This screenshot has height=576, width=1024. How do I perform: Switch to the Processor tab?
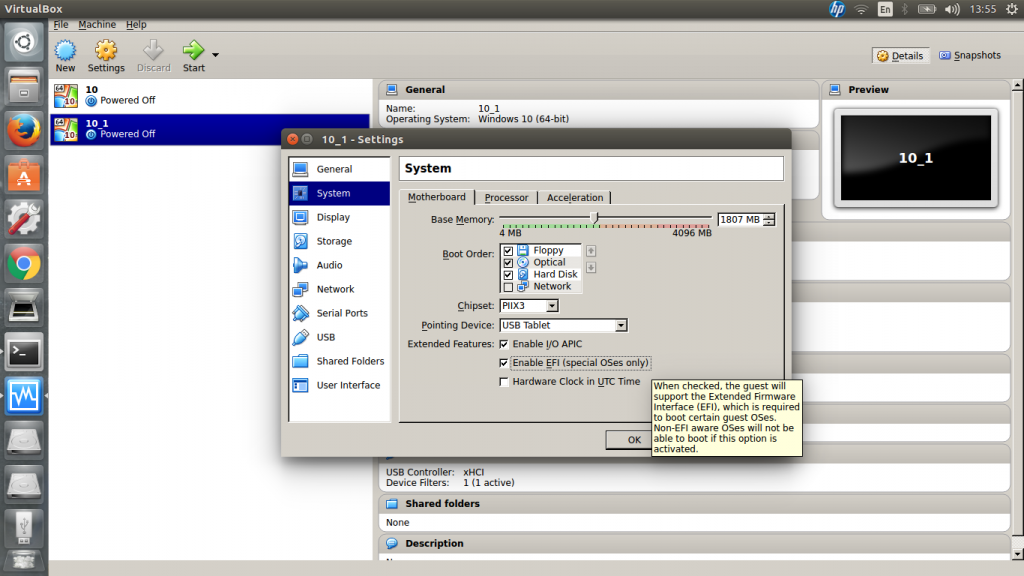point(506,198)
